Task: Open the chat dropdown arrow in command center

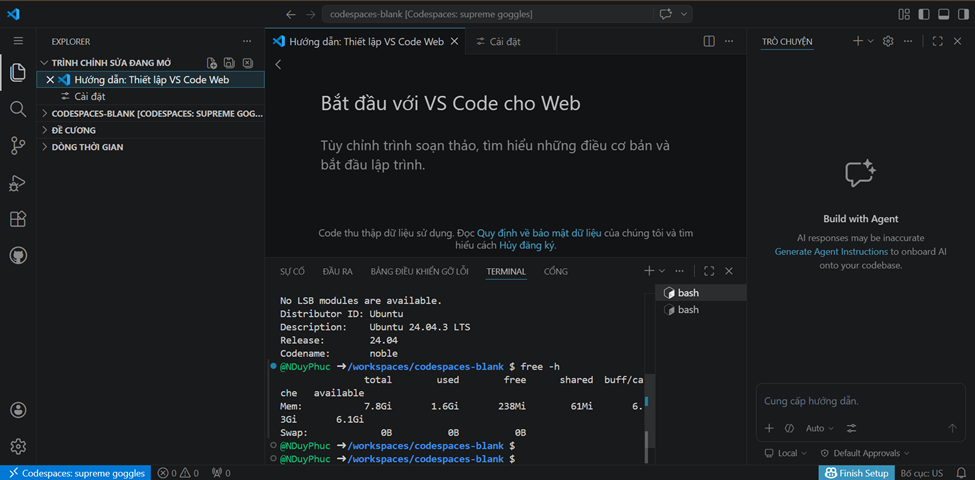Action: [684, 14]
